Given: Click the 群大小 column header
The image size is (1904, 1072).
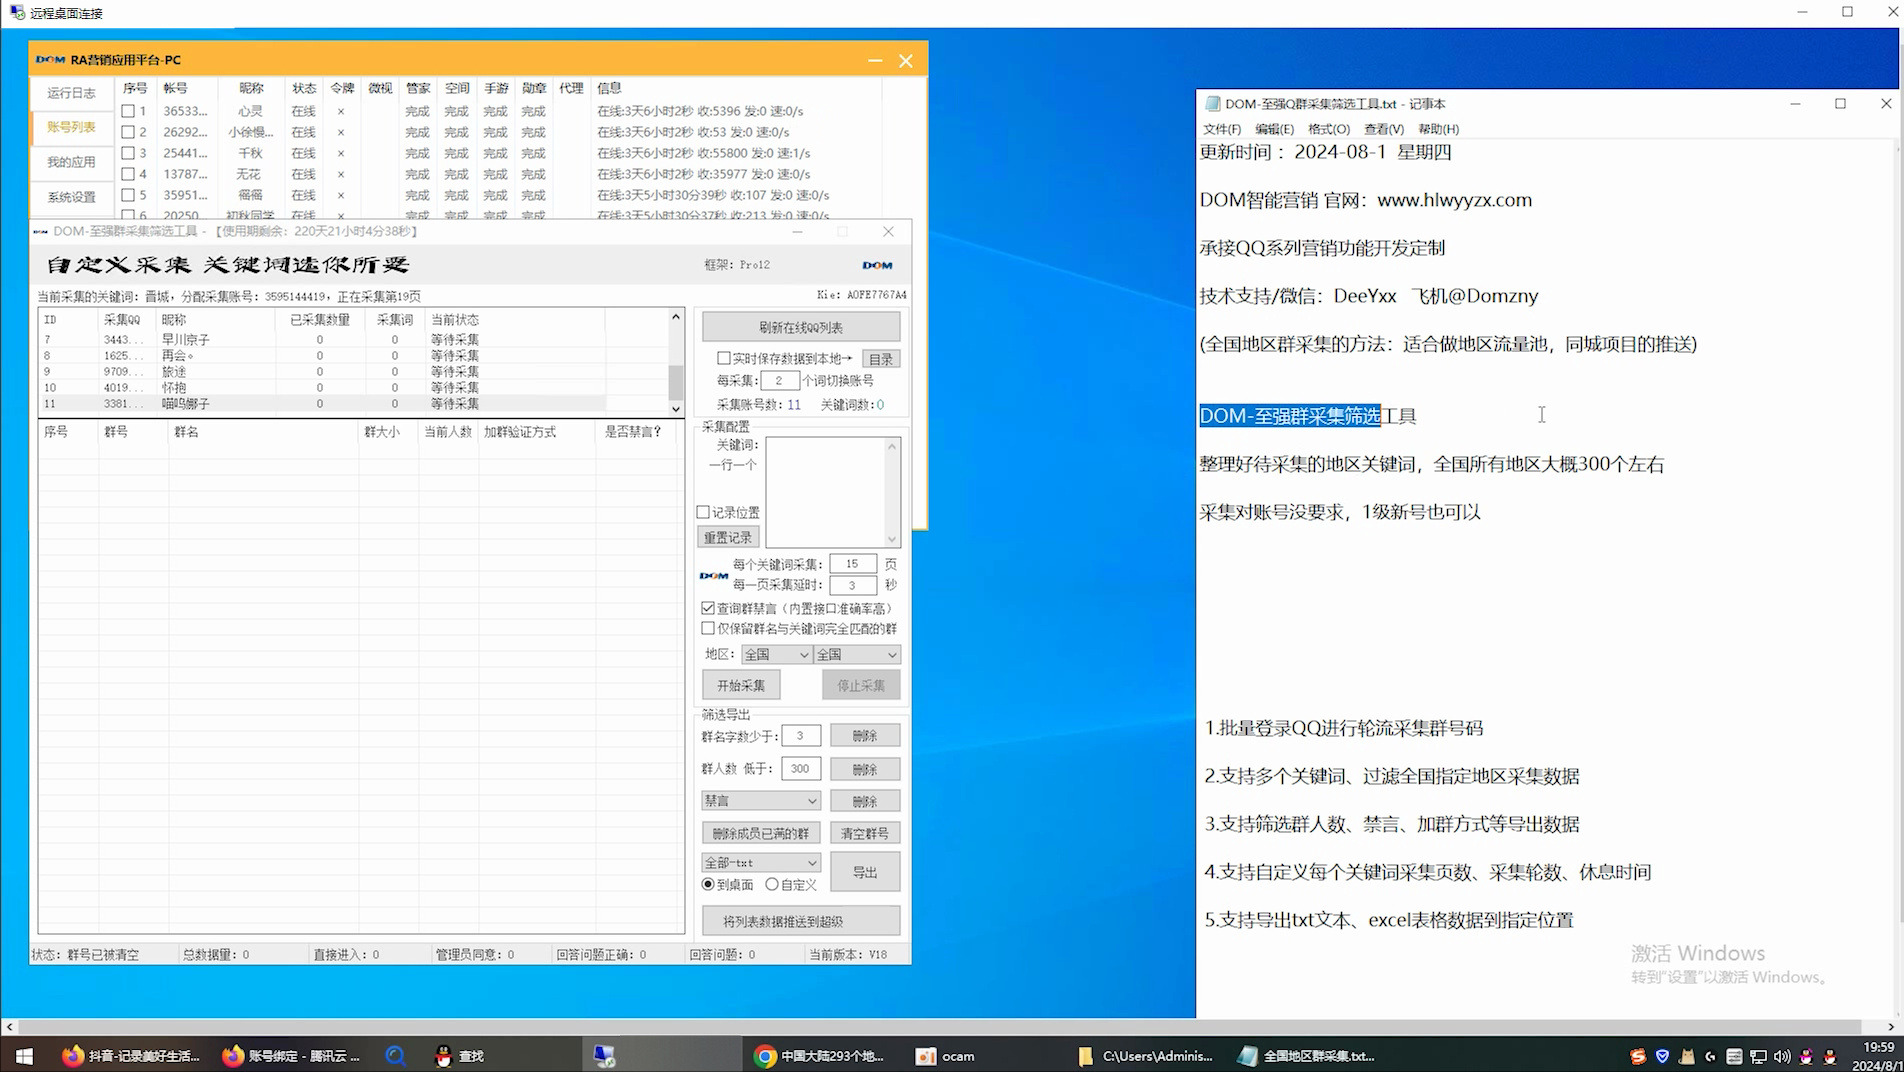Looking at the screenshot, I should click(382, 432).
